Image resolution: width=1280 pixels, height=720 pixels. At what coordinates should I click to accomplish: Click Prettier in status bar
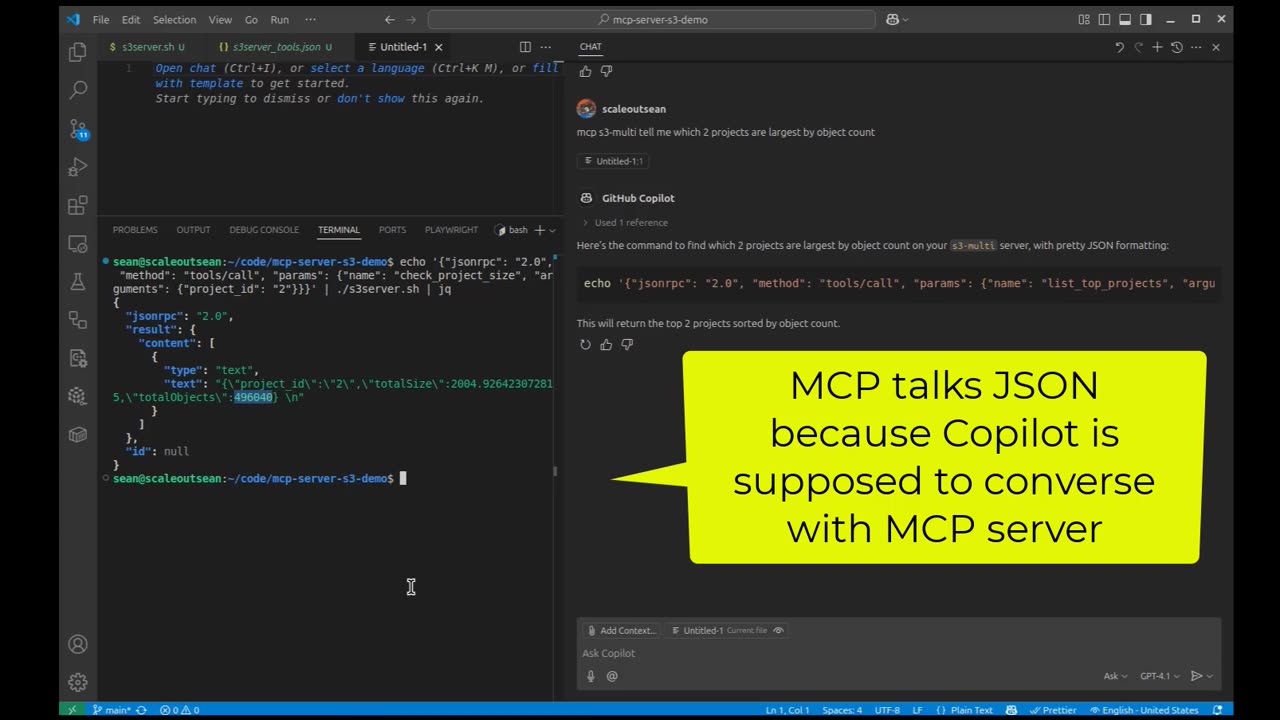click(1052, 710)
